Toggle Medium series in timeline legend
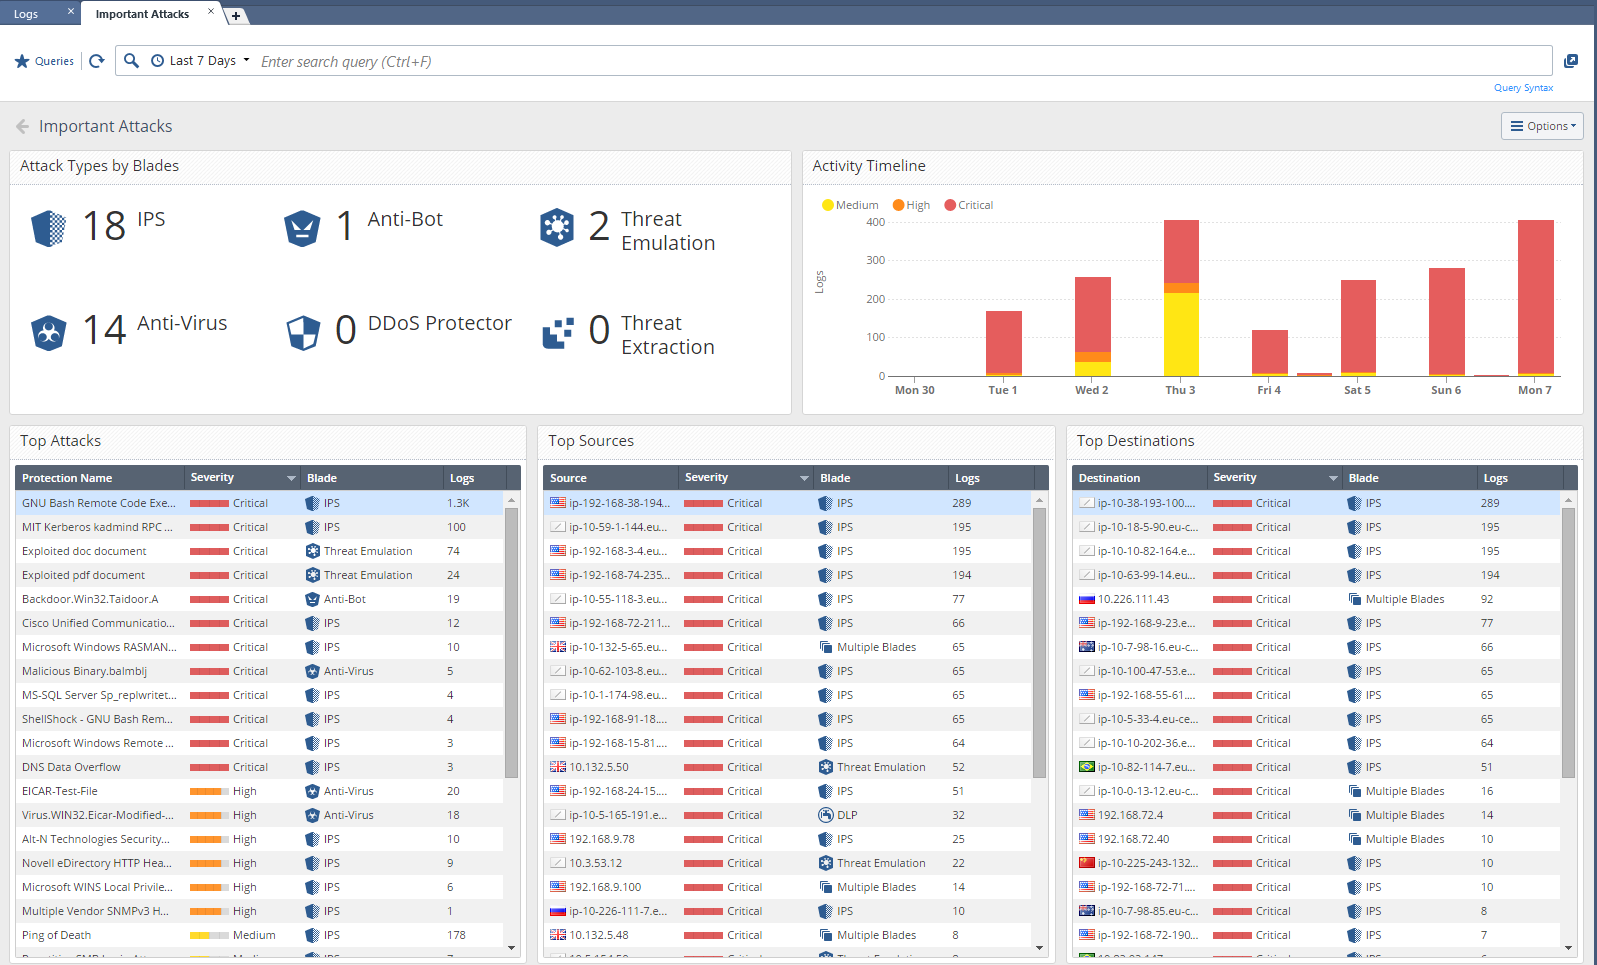The width and height of the screenshot is (1597, 965). pos(850,205)
